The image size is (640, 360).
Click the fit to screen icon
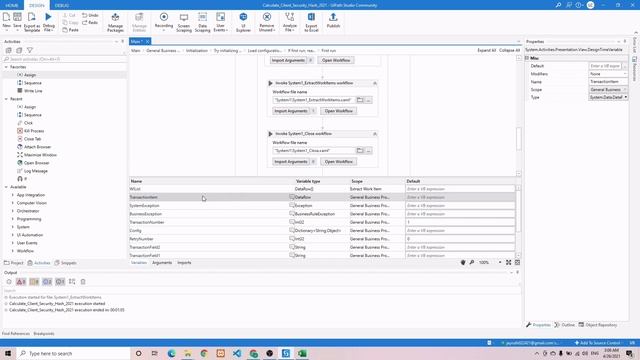pos(509,262)
